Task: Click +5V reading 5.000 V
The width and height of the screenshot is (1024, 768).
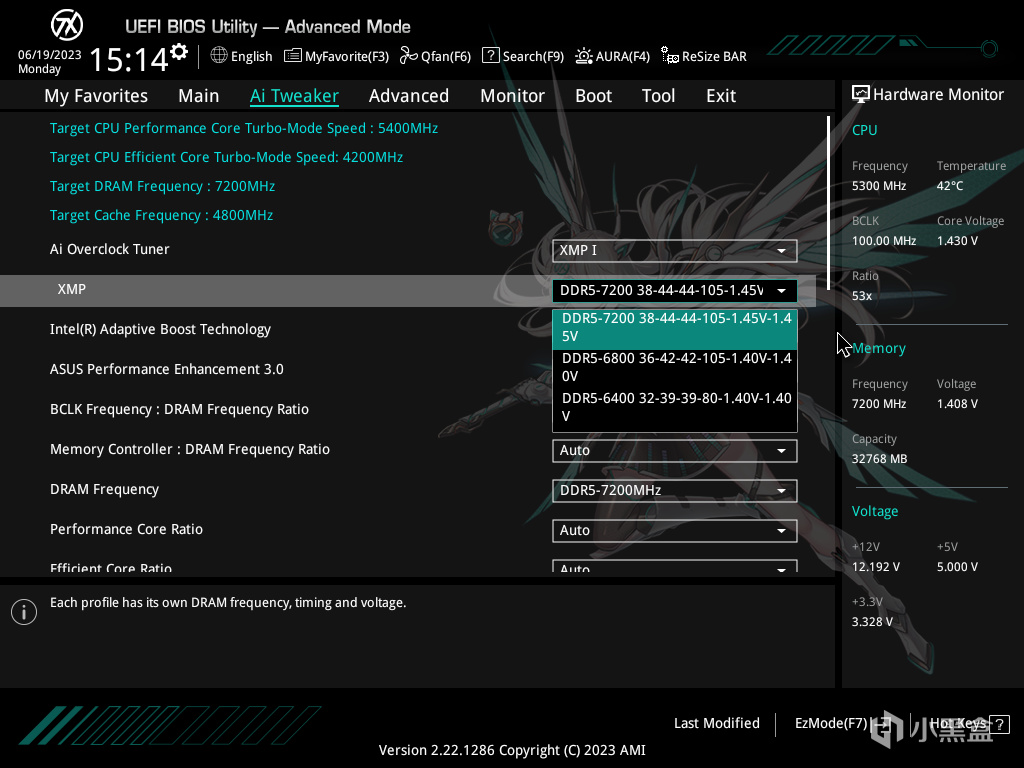Action: tap(957, 566)
